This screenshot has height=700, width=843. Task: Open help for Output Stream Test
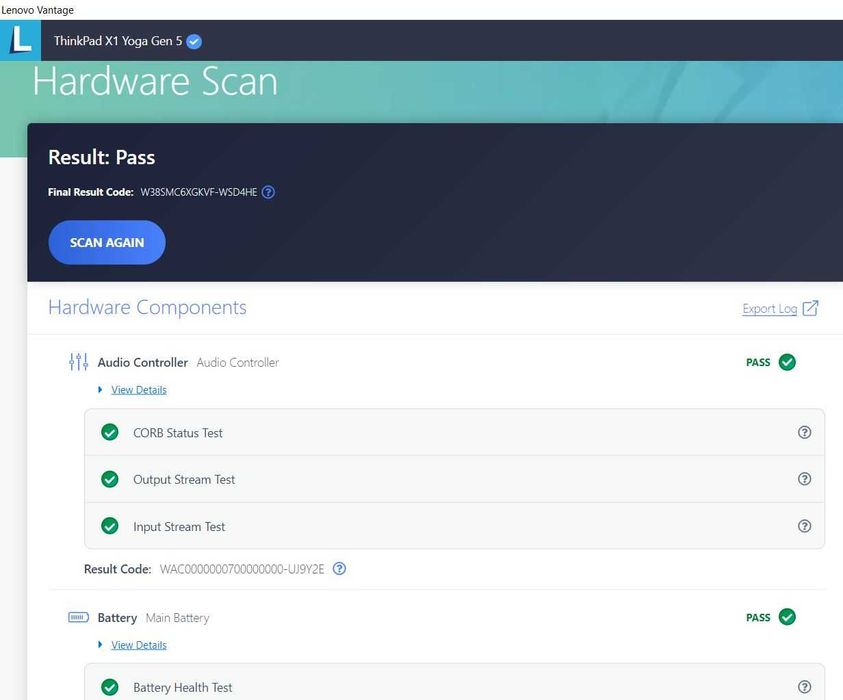click(804, 479)
